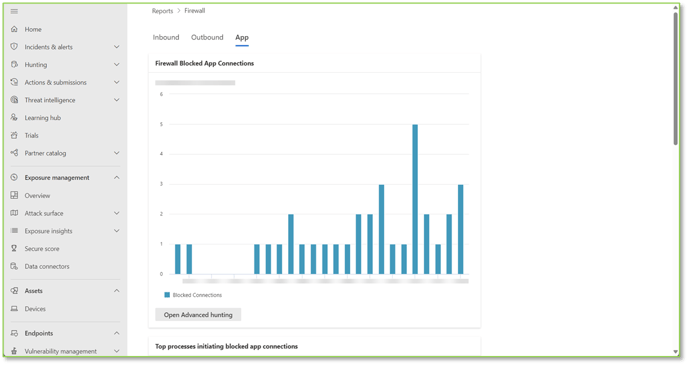Click the Learning hub icon
The height and width of the screenshot is (365, 688).
pyautogui.click(x=14, y=118)
